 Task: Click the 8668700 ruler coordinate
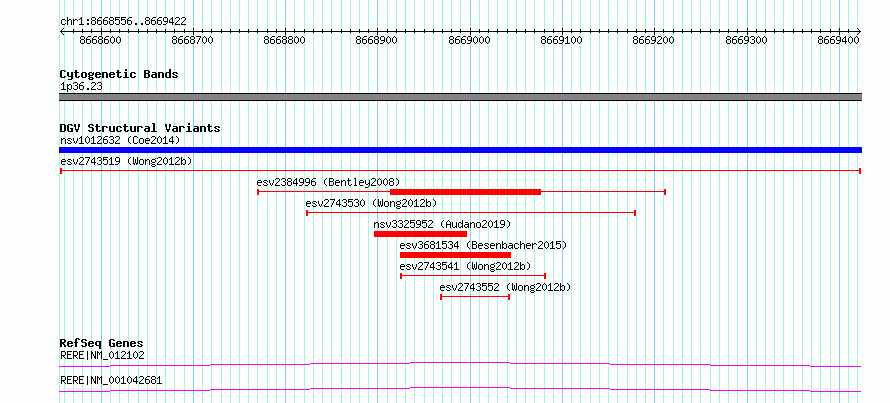193,40
